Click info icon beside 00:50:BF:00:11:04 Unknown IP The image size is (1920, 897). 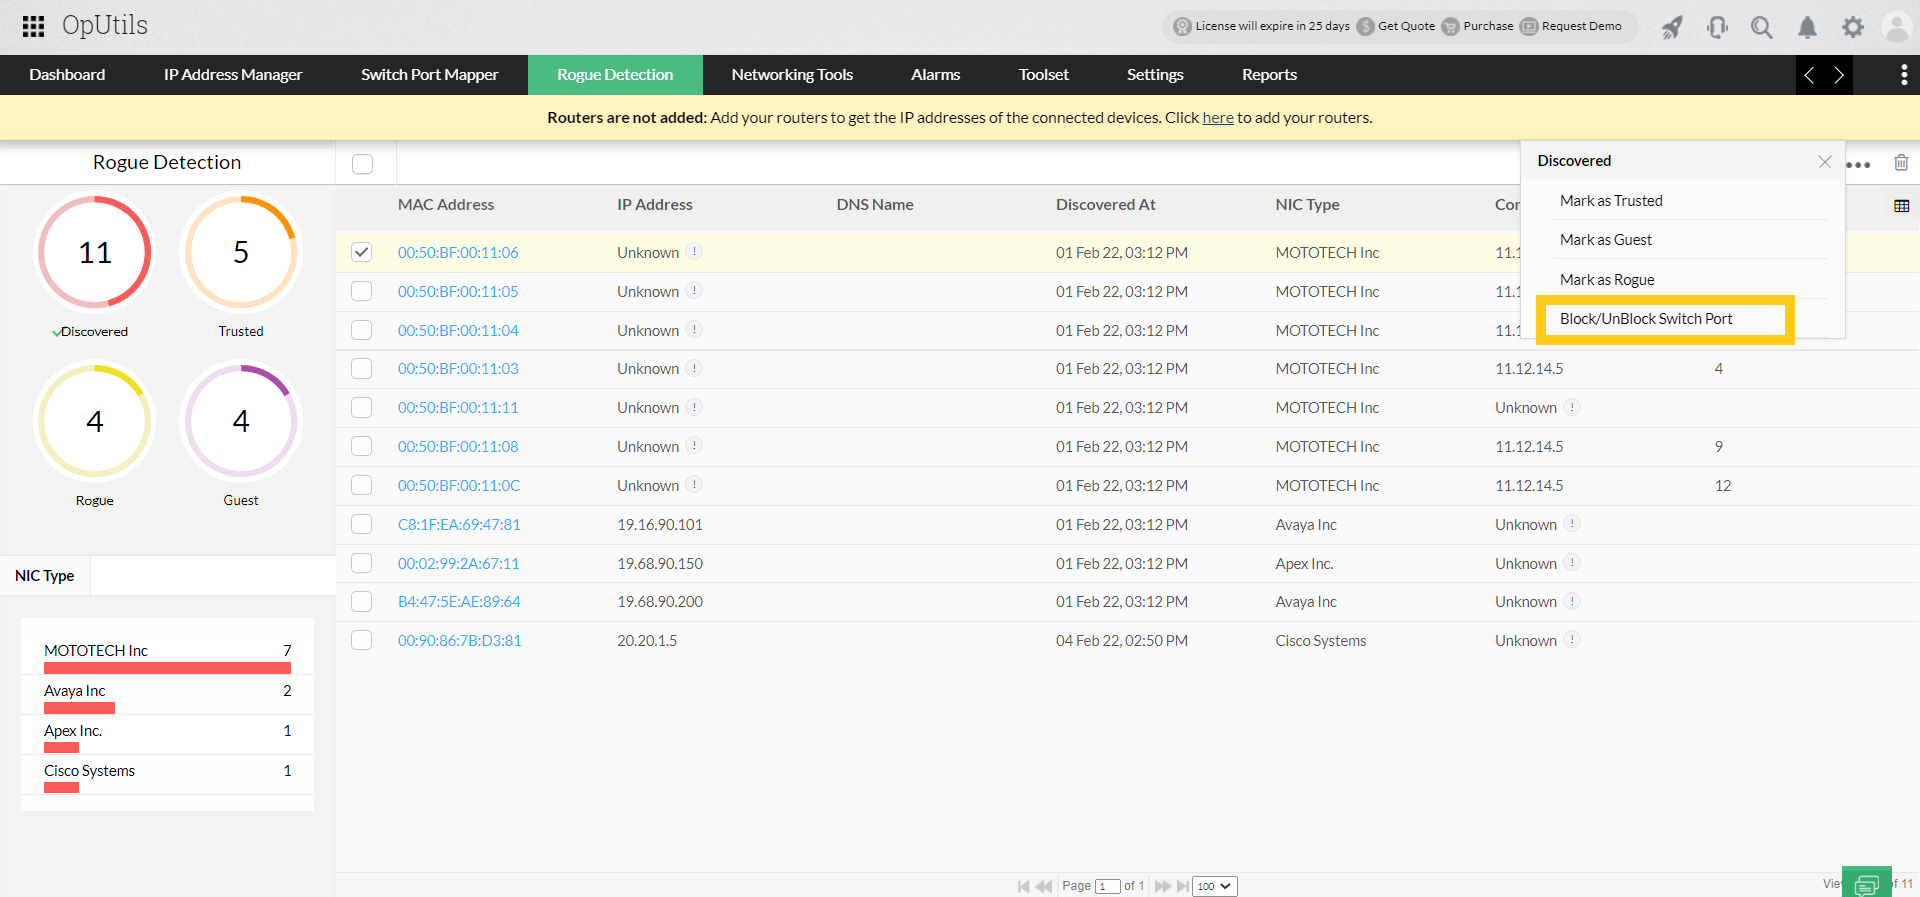tap(694, 330)
